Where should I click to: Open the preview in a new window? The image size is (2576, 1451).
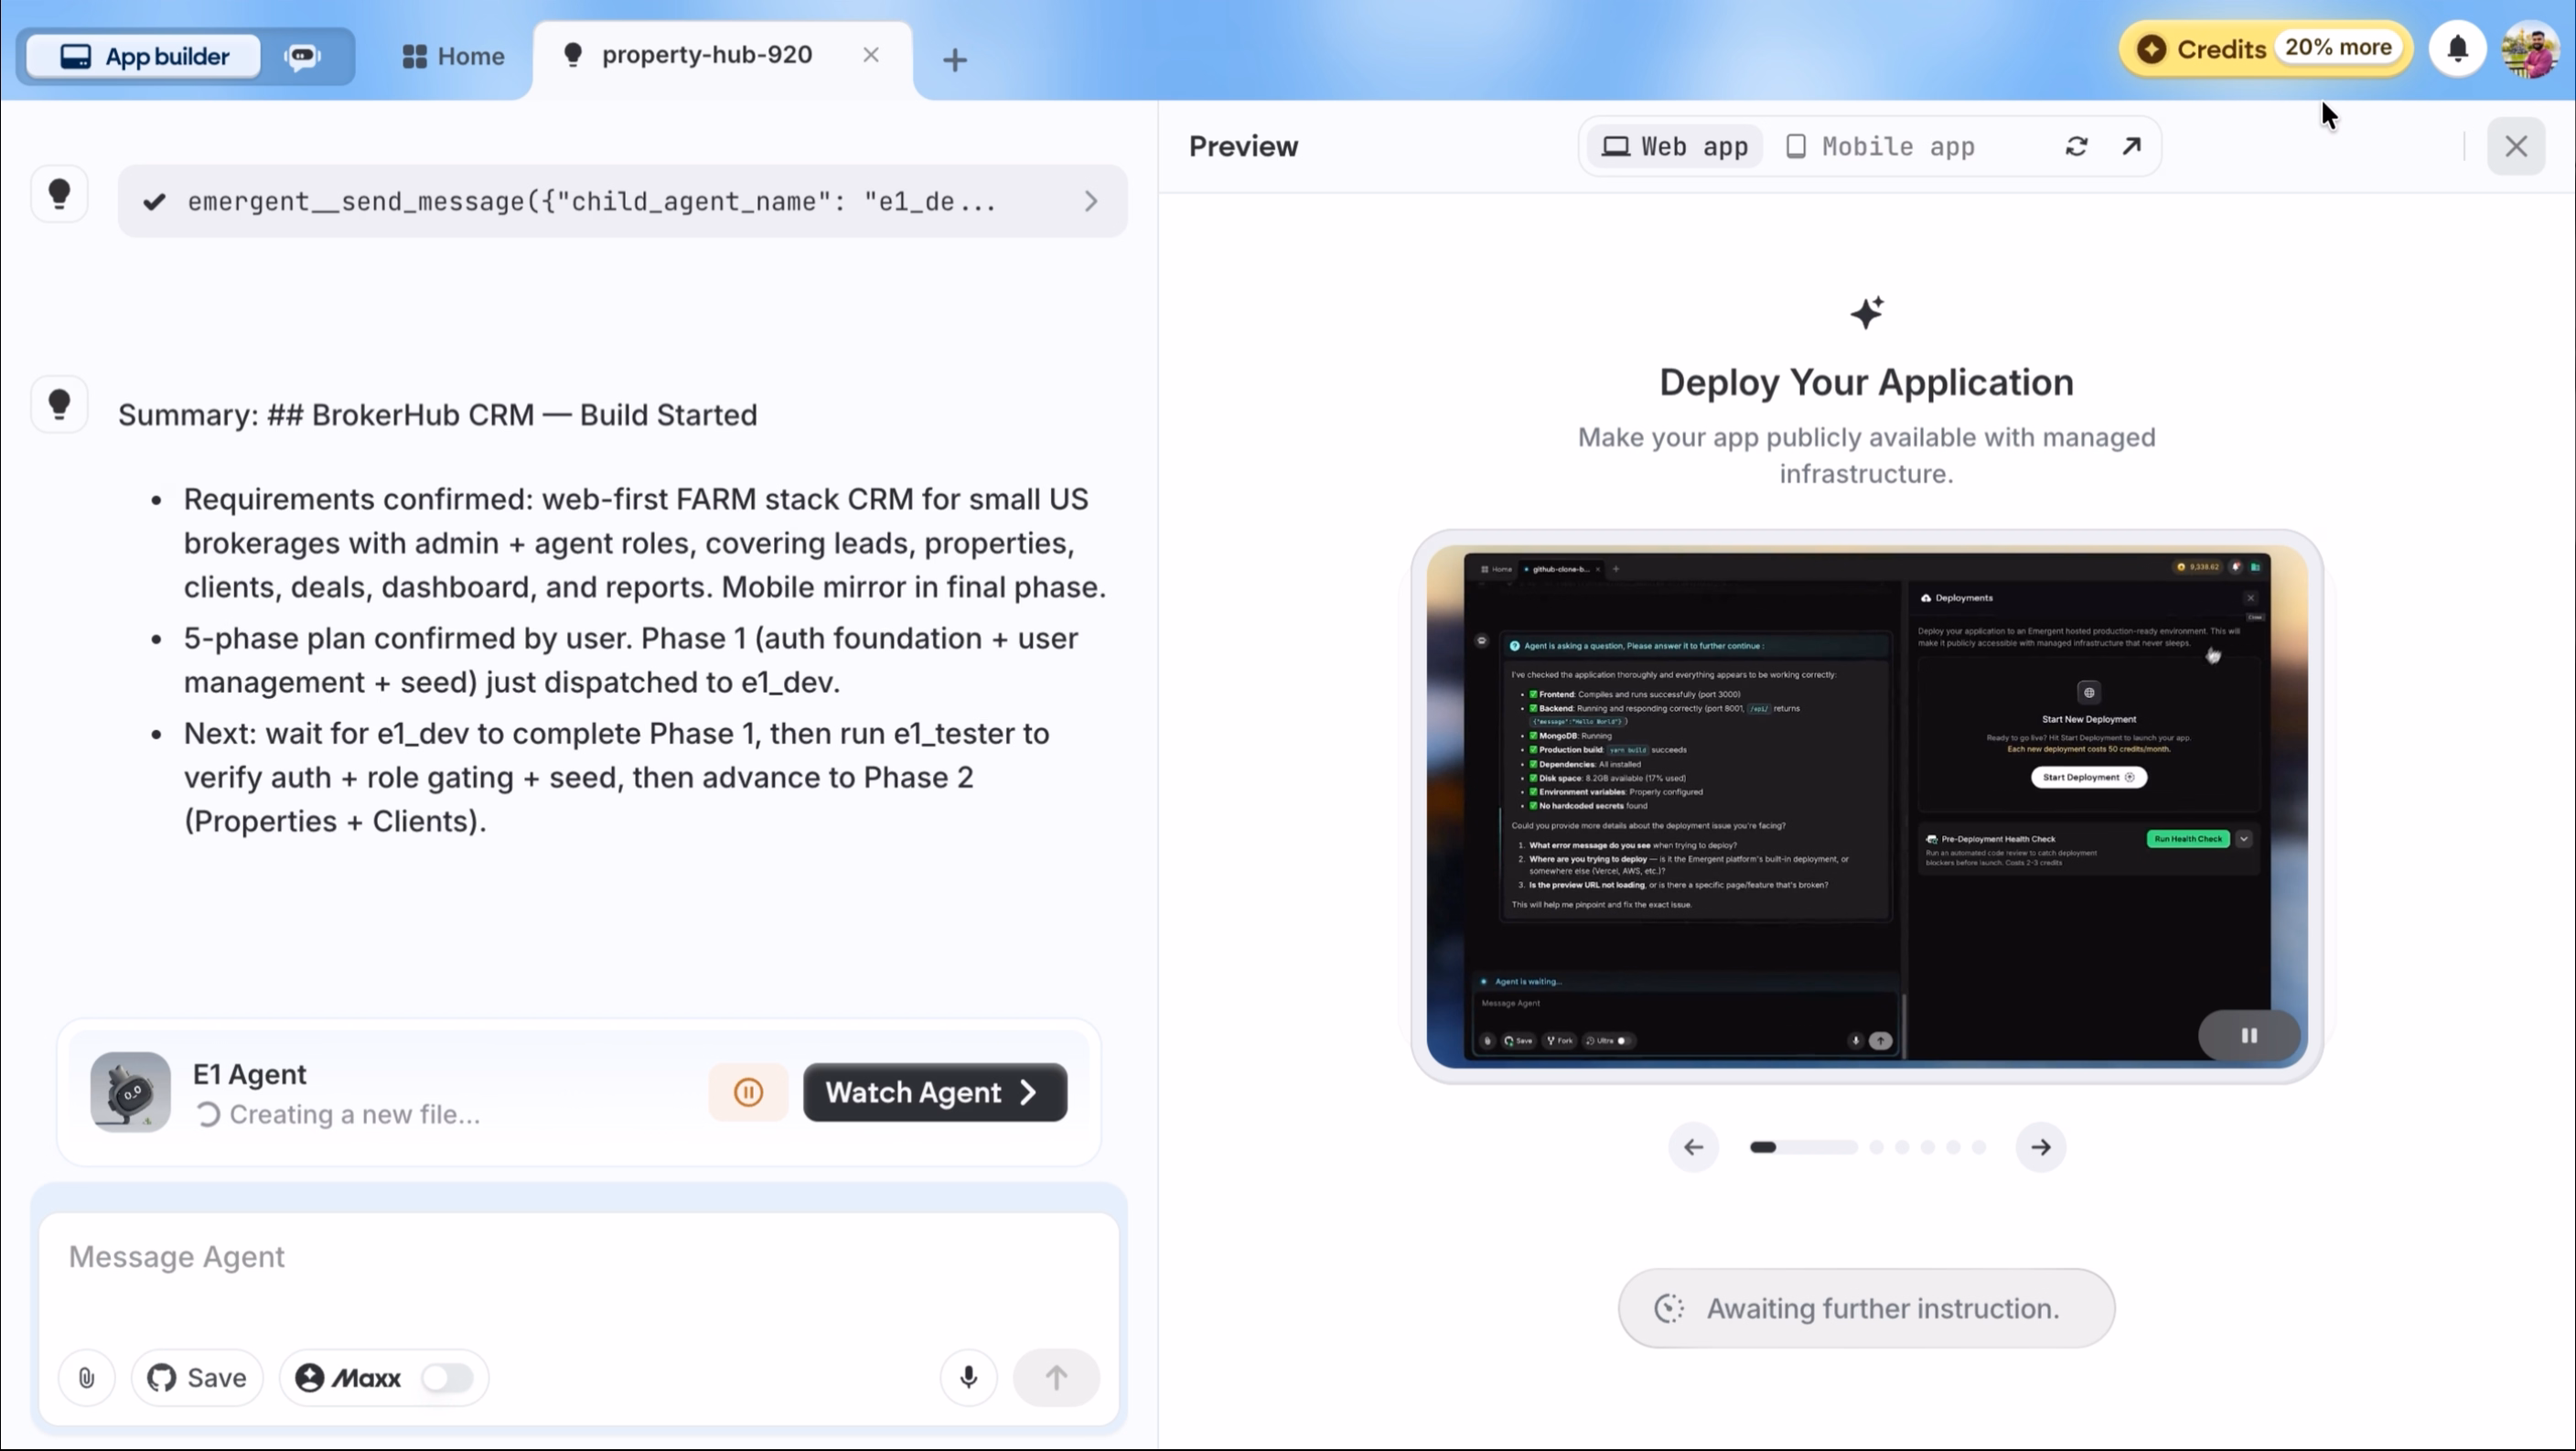tap(2132, 147)
